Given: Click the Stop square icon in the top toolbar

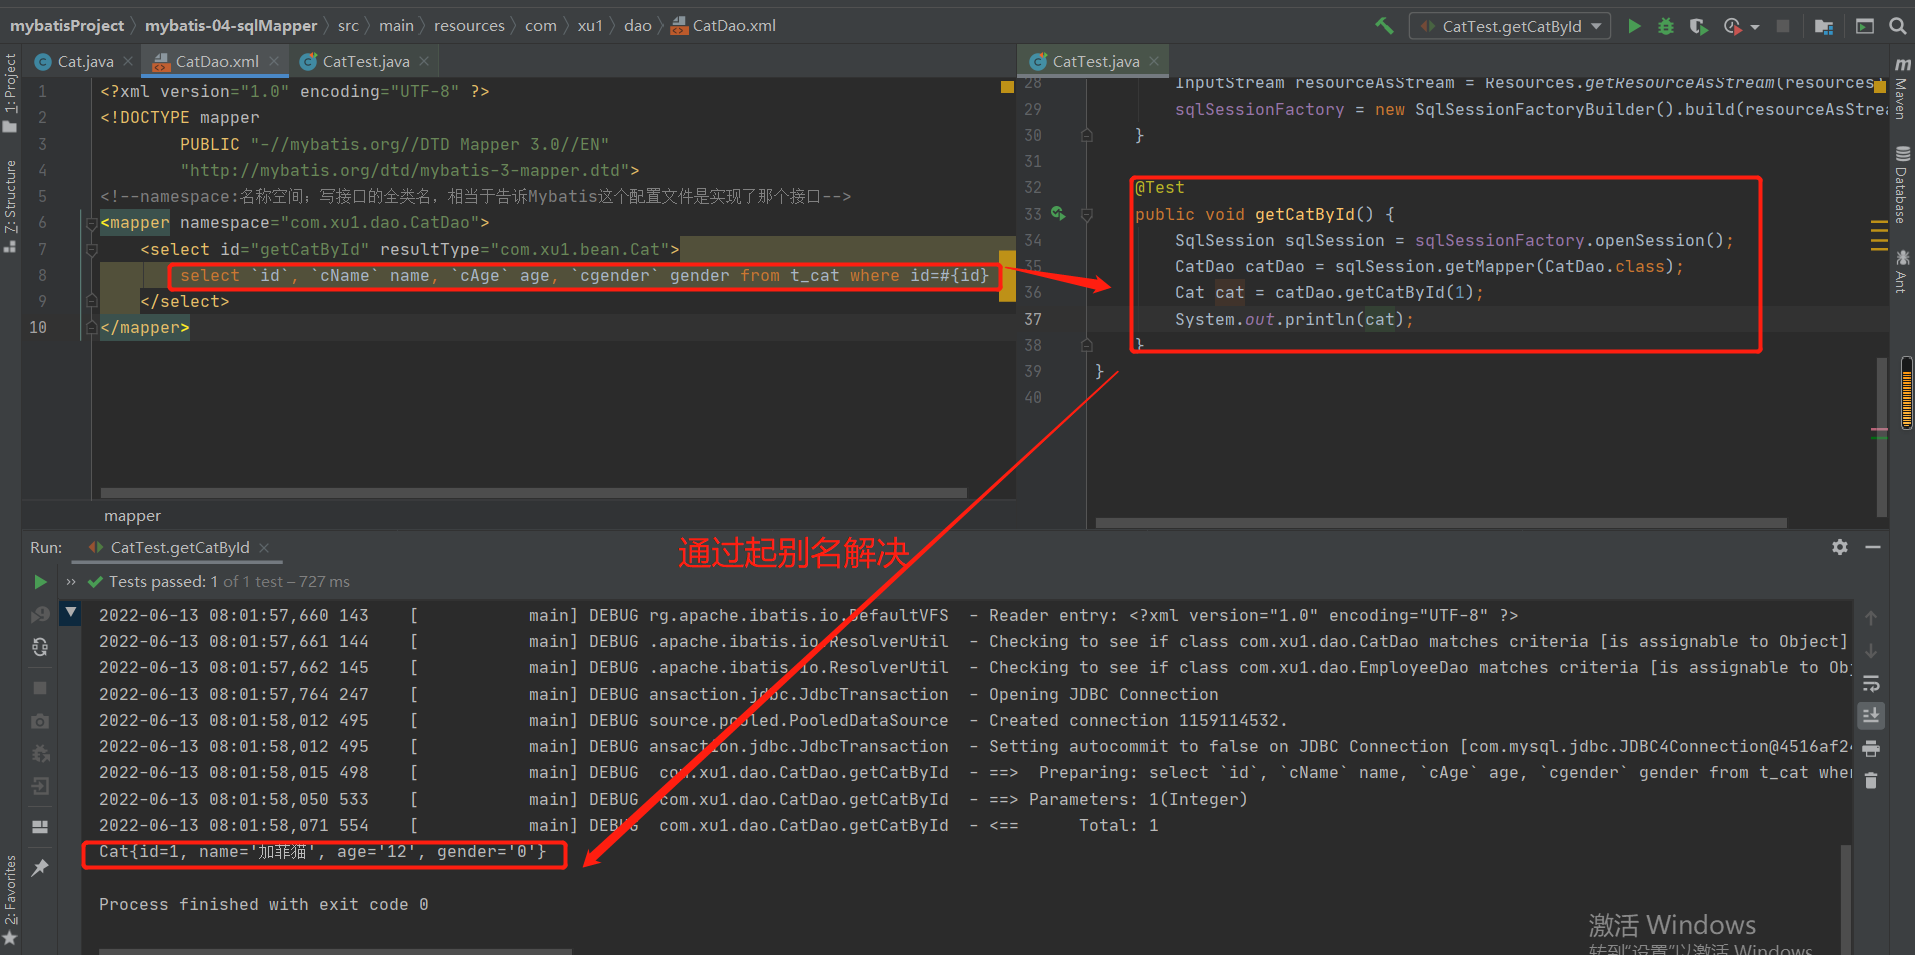Looking at the screenshot, I should [1783, 26].
